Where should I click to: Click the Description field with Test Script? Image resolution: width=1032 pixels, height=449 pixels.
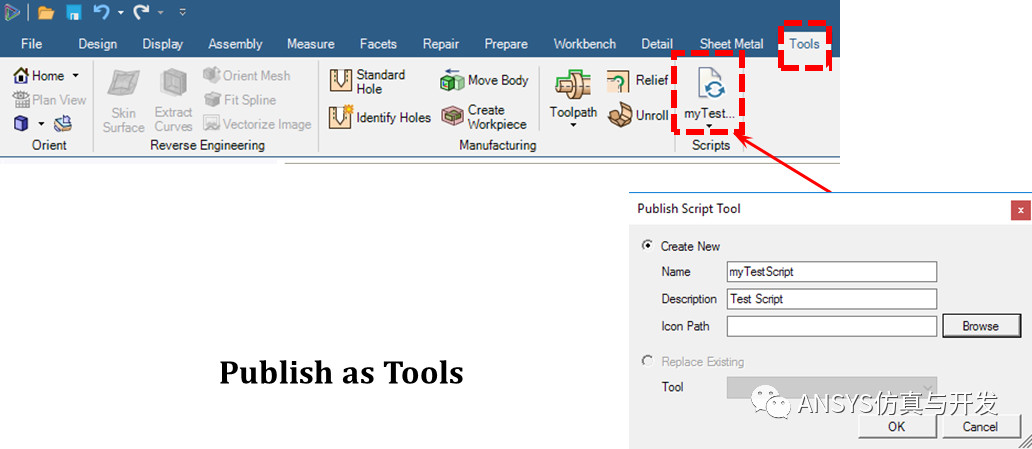pyautogui.click(x=832, y=298)
